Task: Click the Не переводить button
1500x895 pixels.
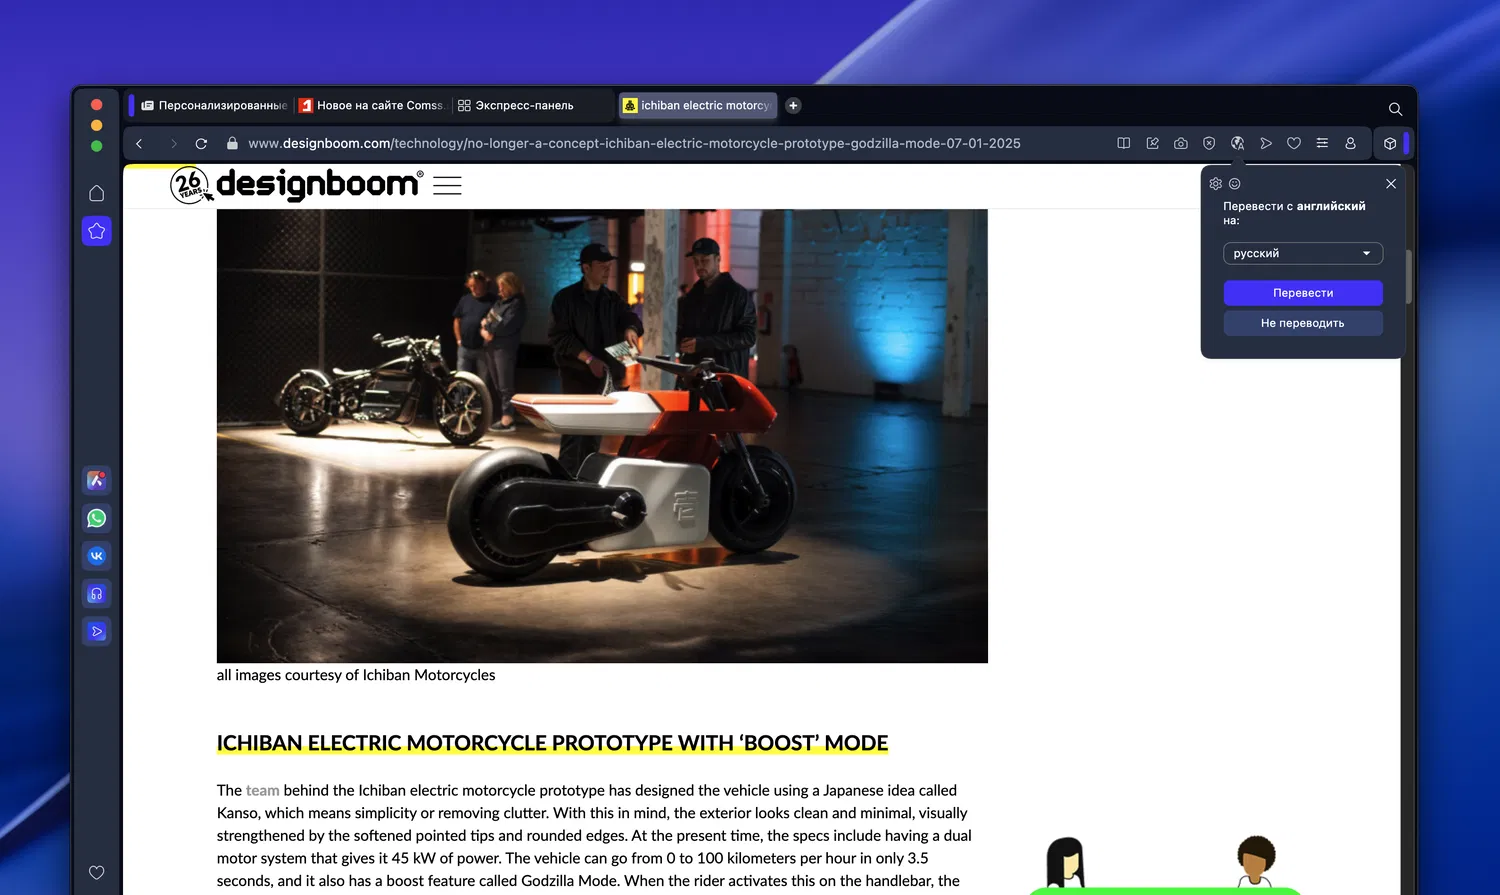Action: click(1303, 323)
